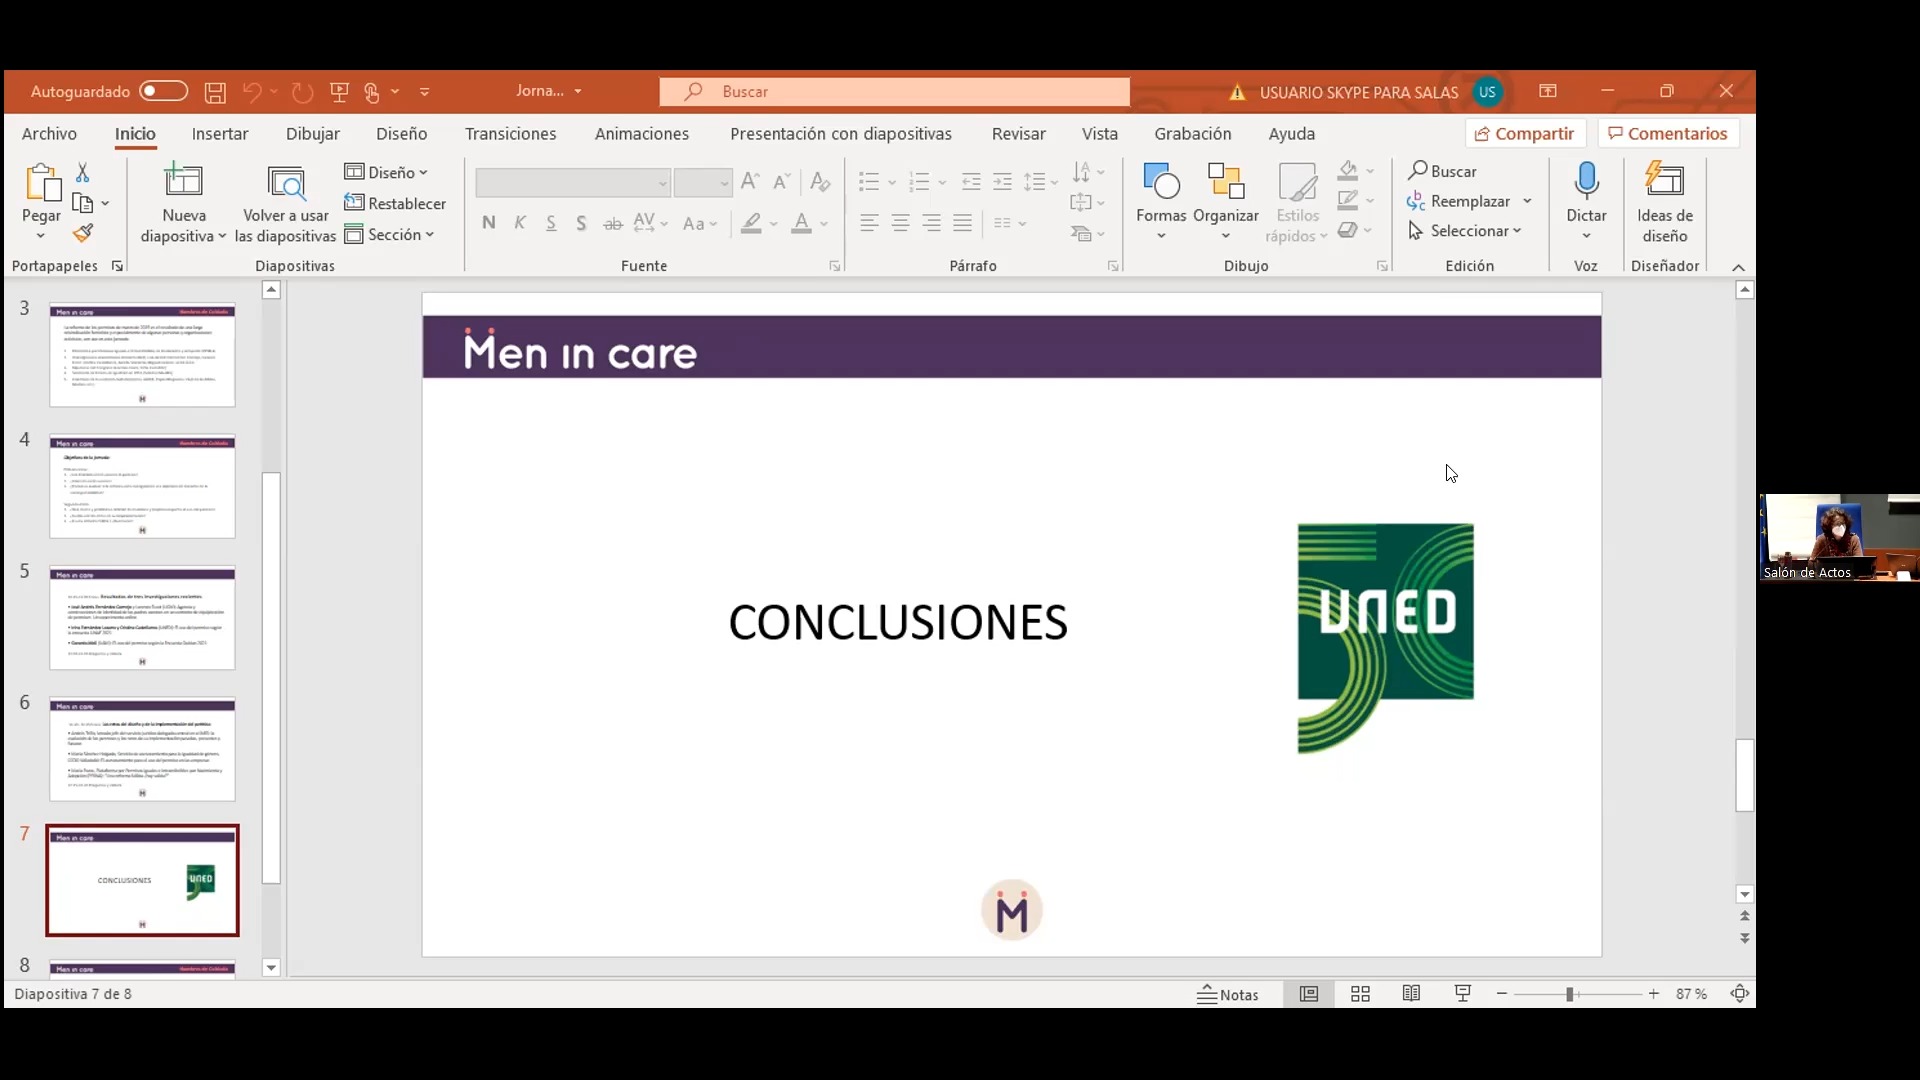Open the Sección dropdown

(x=389, y=234)
